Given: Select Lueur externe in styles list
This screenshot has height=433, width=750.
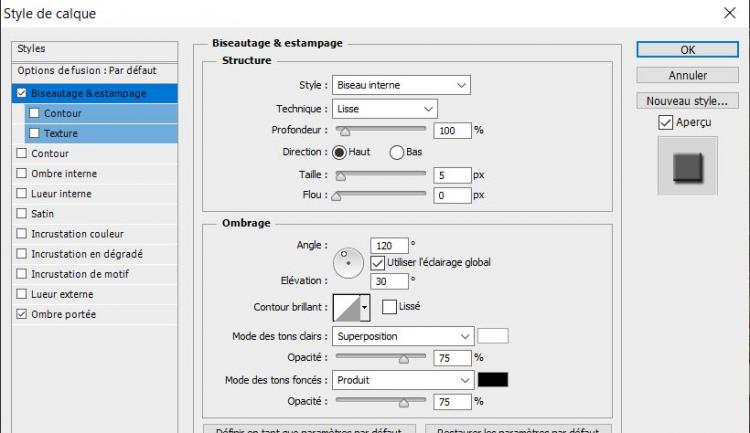Looking at the screenshot, I should pos(62,294).
